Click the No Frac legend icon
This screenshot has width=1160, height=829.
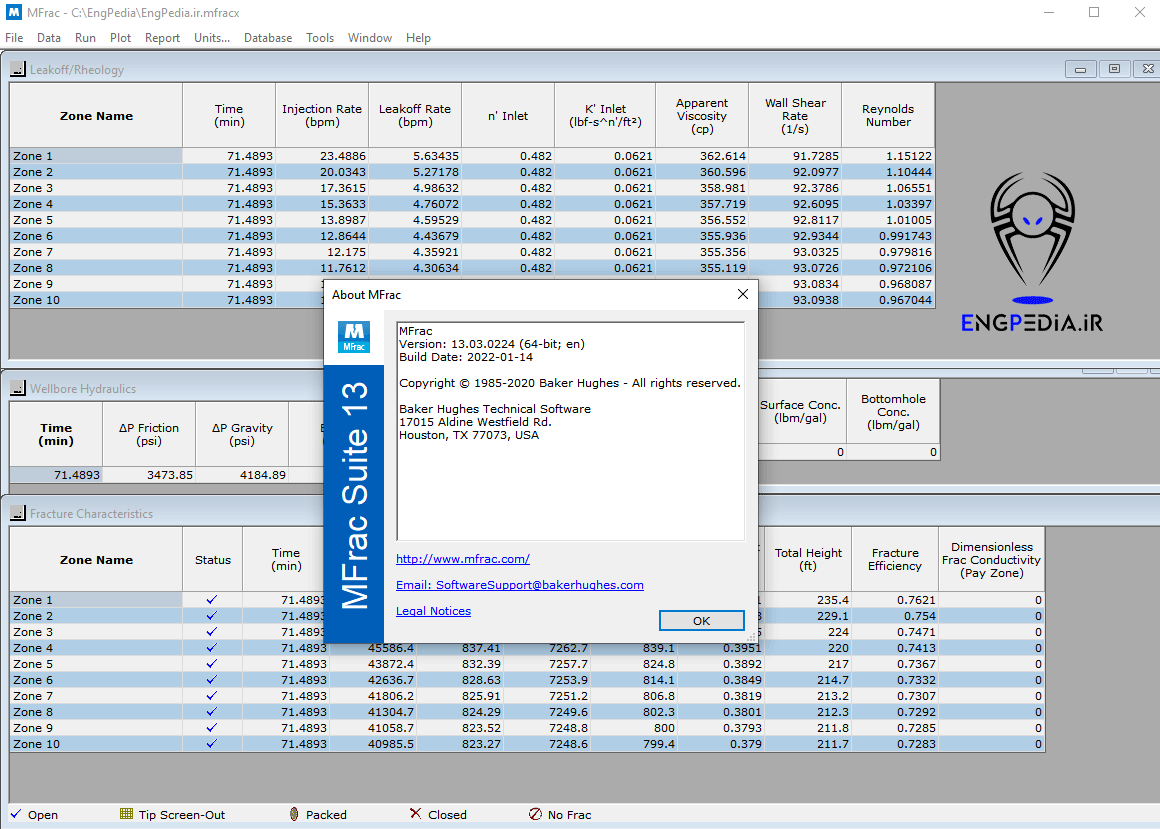pyautogui.click(x=536, y=814)
